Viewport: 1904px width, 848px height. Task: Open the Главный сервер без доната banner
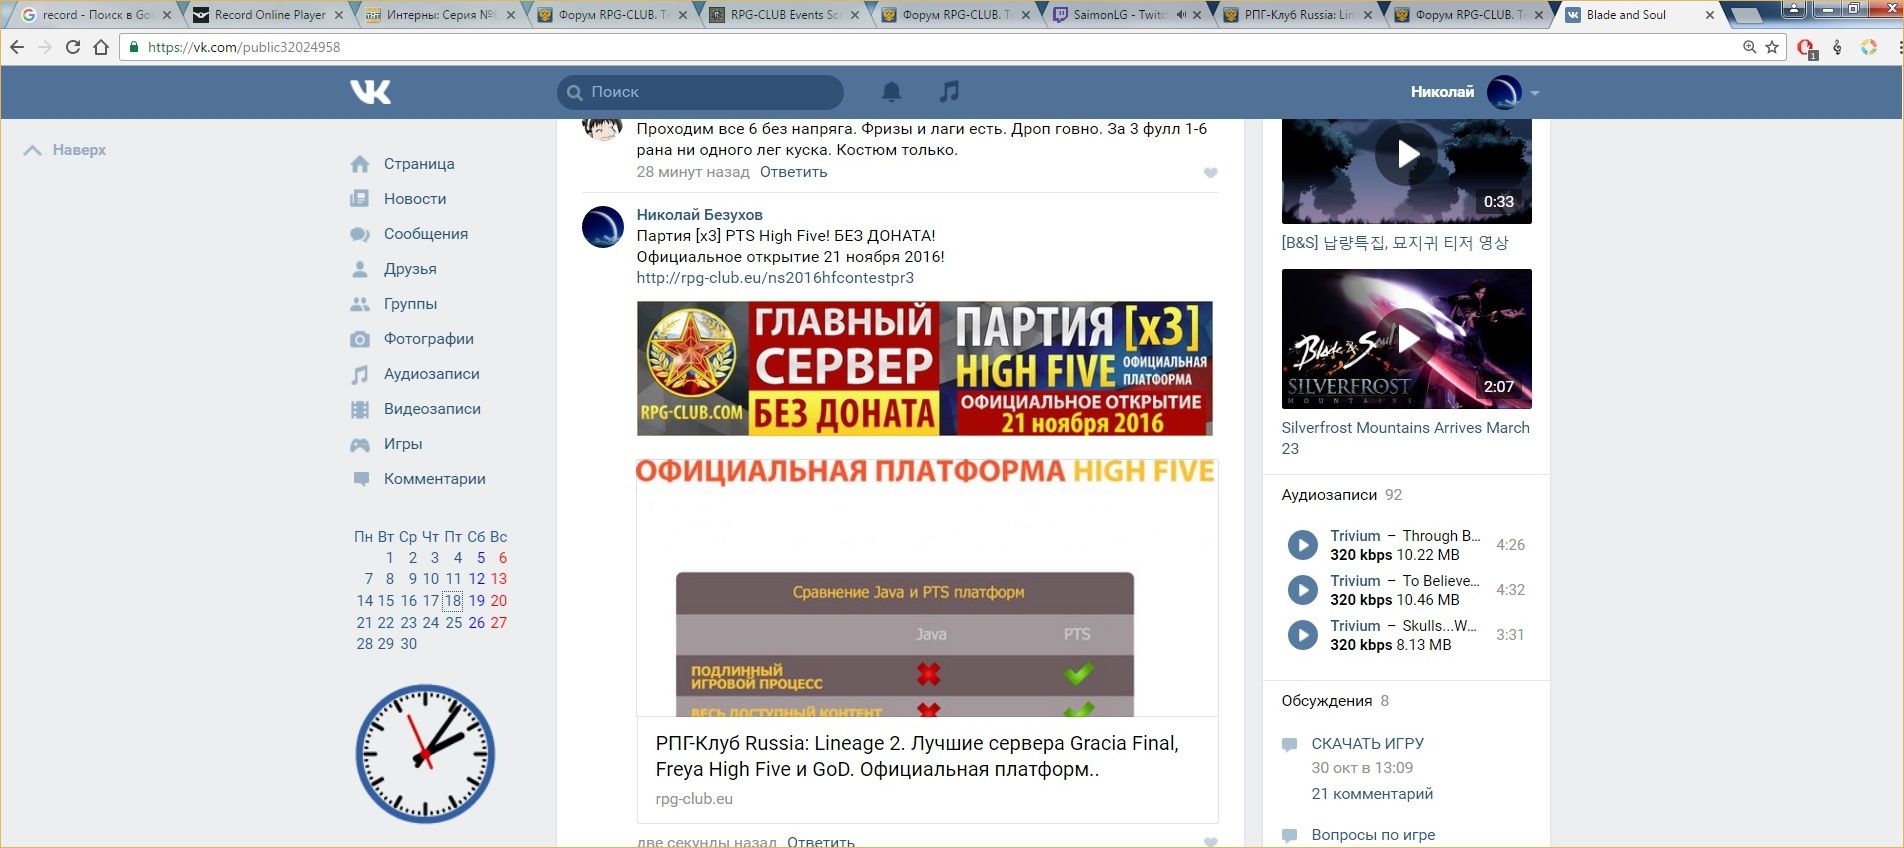tap(925, 368)
